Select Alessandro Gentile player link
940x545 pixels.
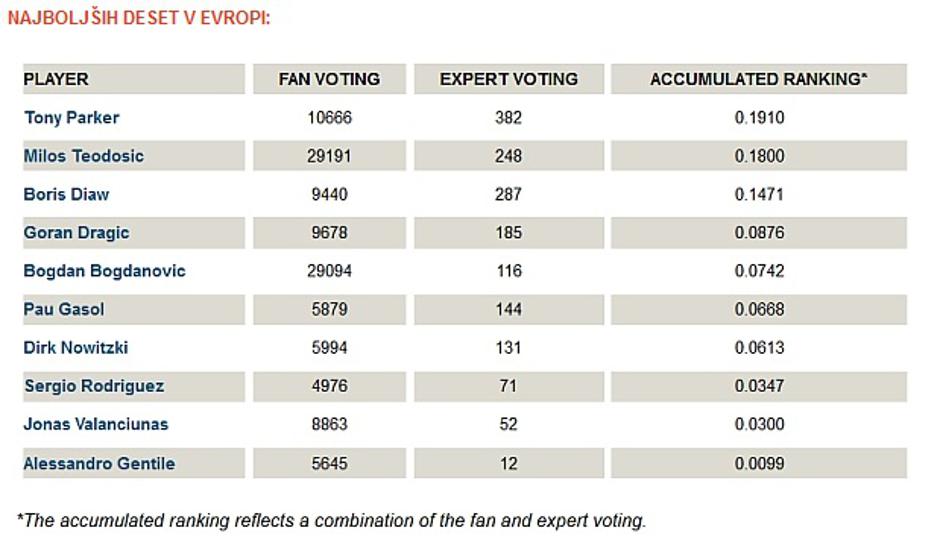pyautogui.click(x=99, y=463)
